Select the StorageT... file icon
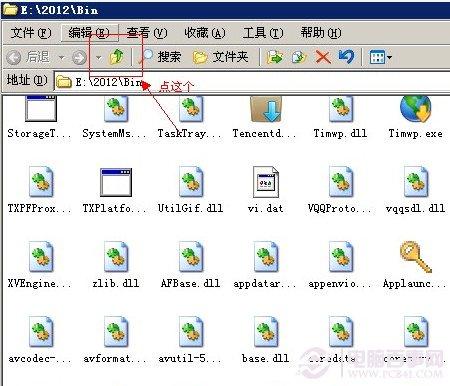Image resolution: width=450 pixels, height=386 pixels. click(41, 108)
